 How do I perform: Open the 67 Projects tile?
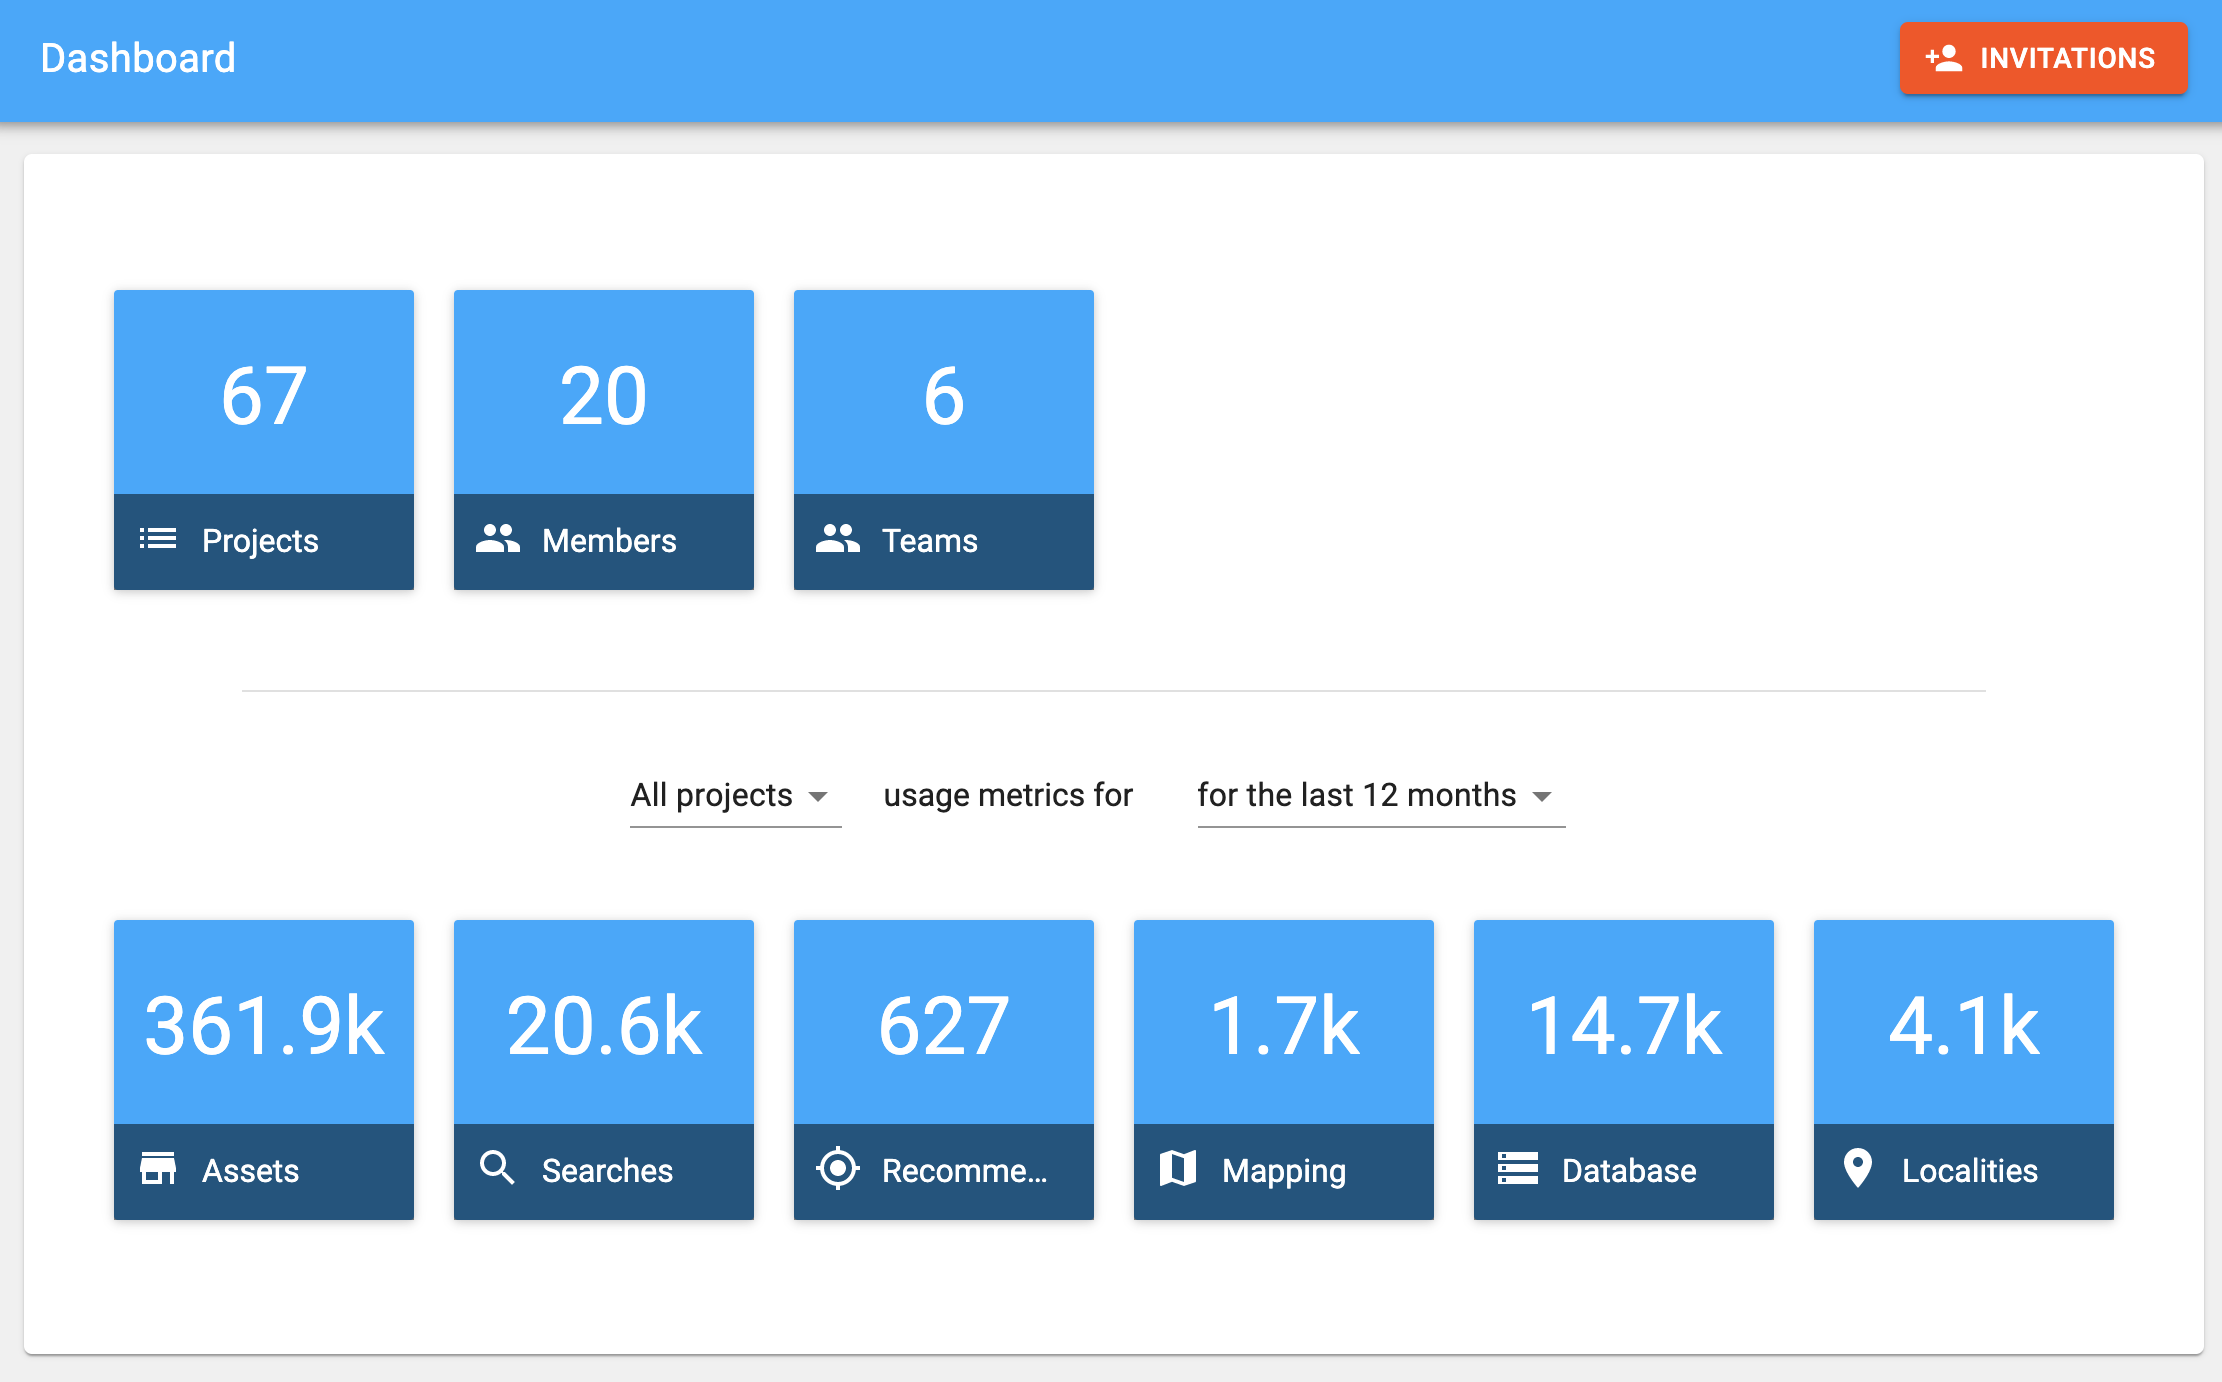coord(264,396)
